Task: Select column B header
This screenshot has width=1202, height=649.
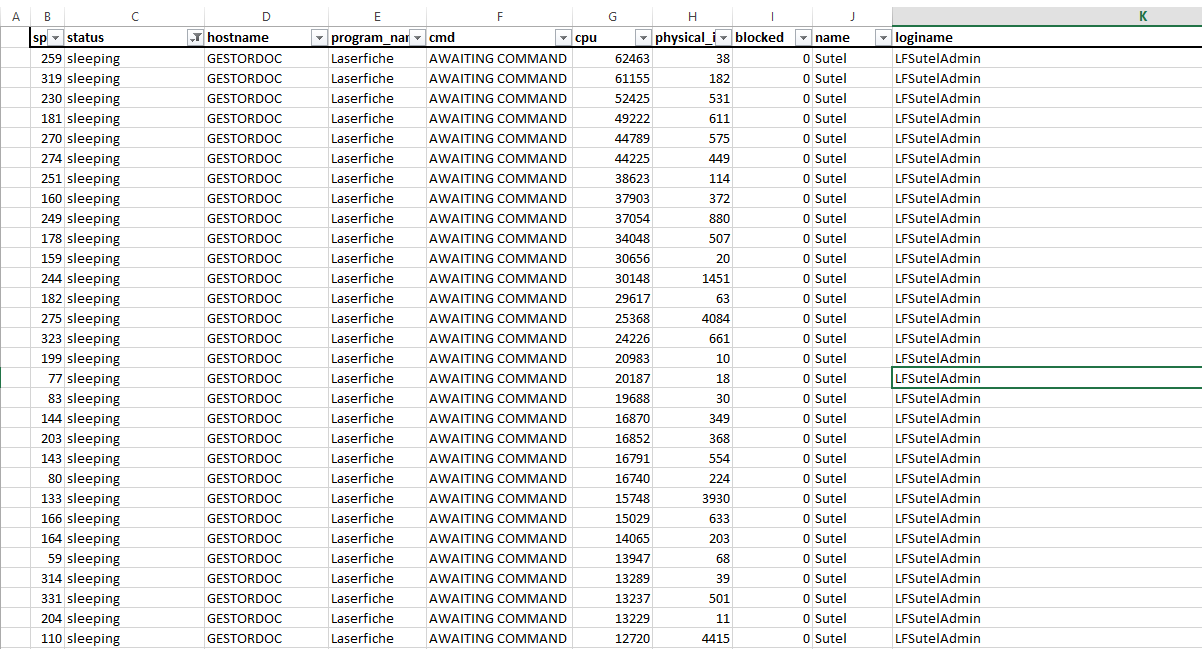Action: (x=47, y=17)
